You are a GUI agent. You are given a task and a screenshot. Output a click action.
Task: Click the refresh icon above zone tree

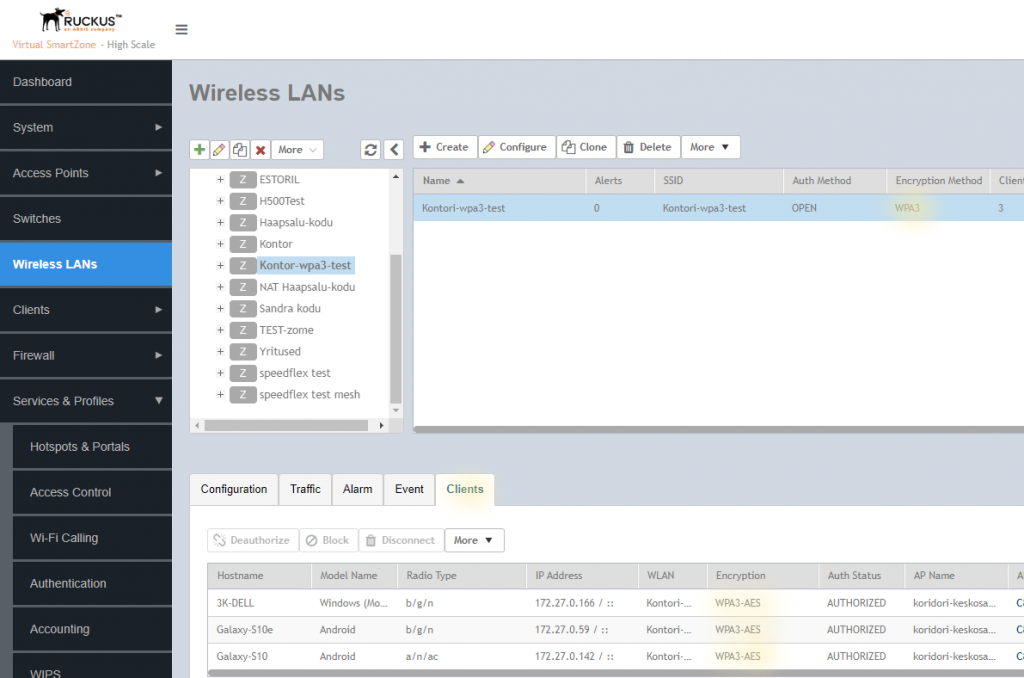coord(371,150)
